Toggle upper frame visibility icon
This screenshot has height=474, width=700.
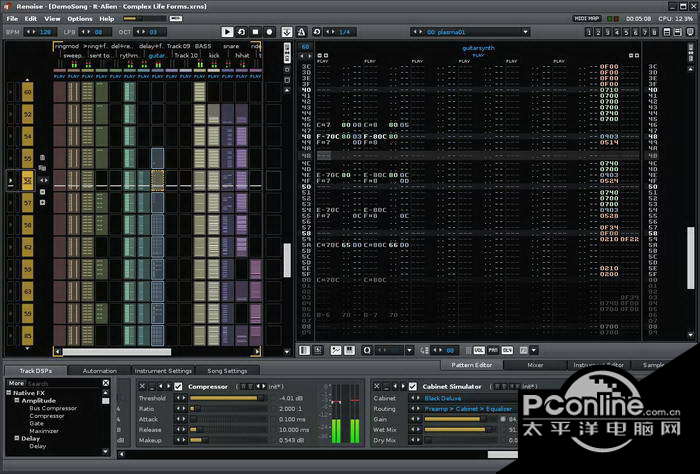[667, 32]
